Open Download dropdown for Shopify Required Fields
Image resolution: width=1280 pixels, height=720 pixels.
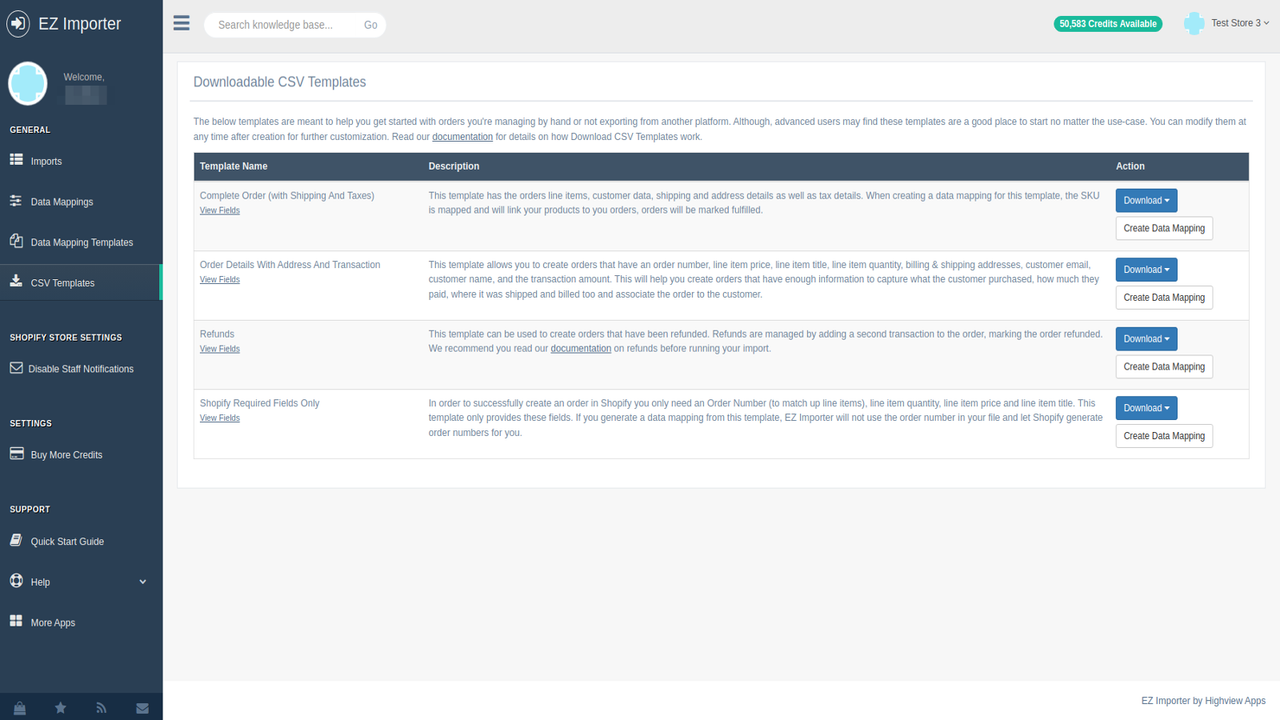(x=1146, y=408)
